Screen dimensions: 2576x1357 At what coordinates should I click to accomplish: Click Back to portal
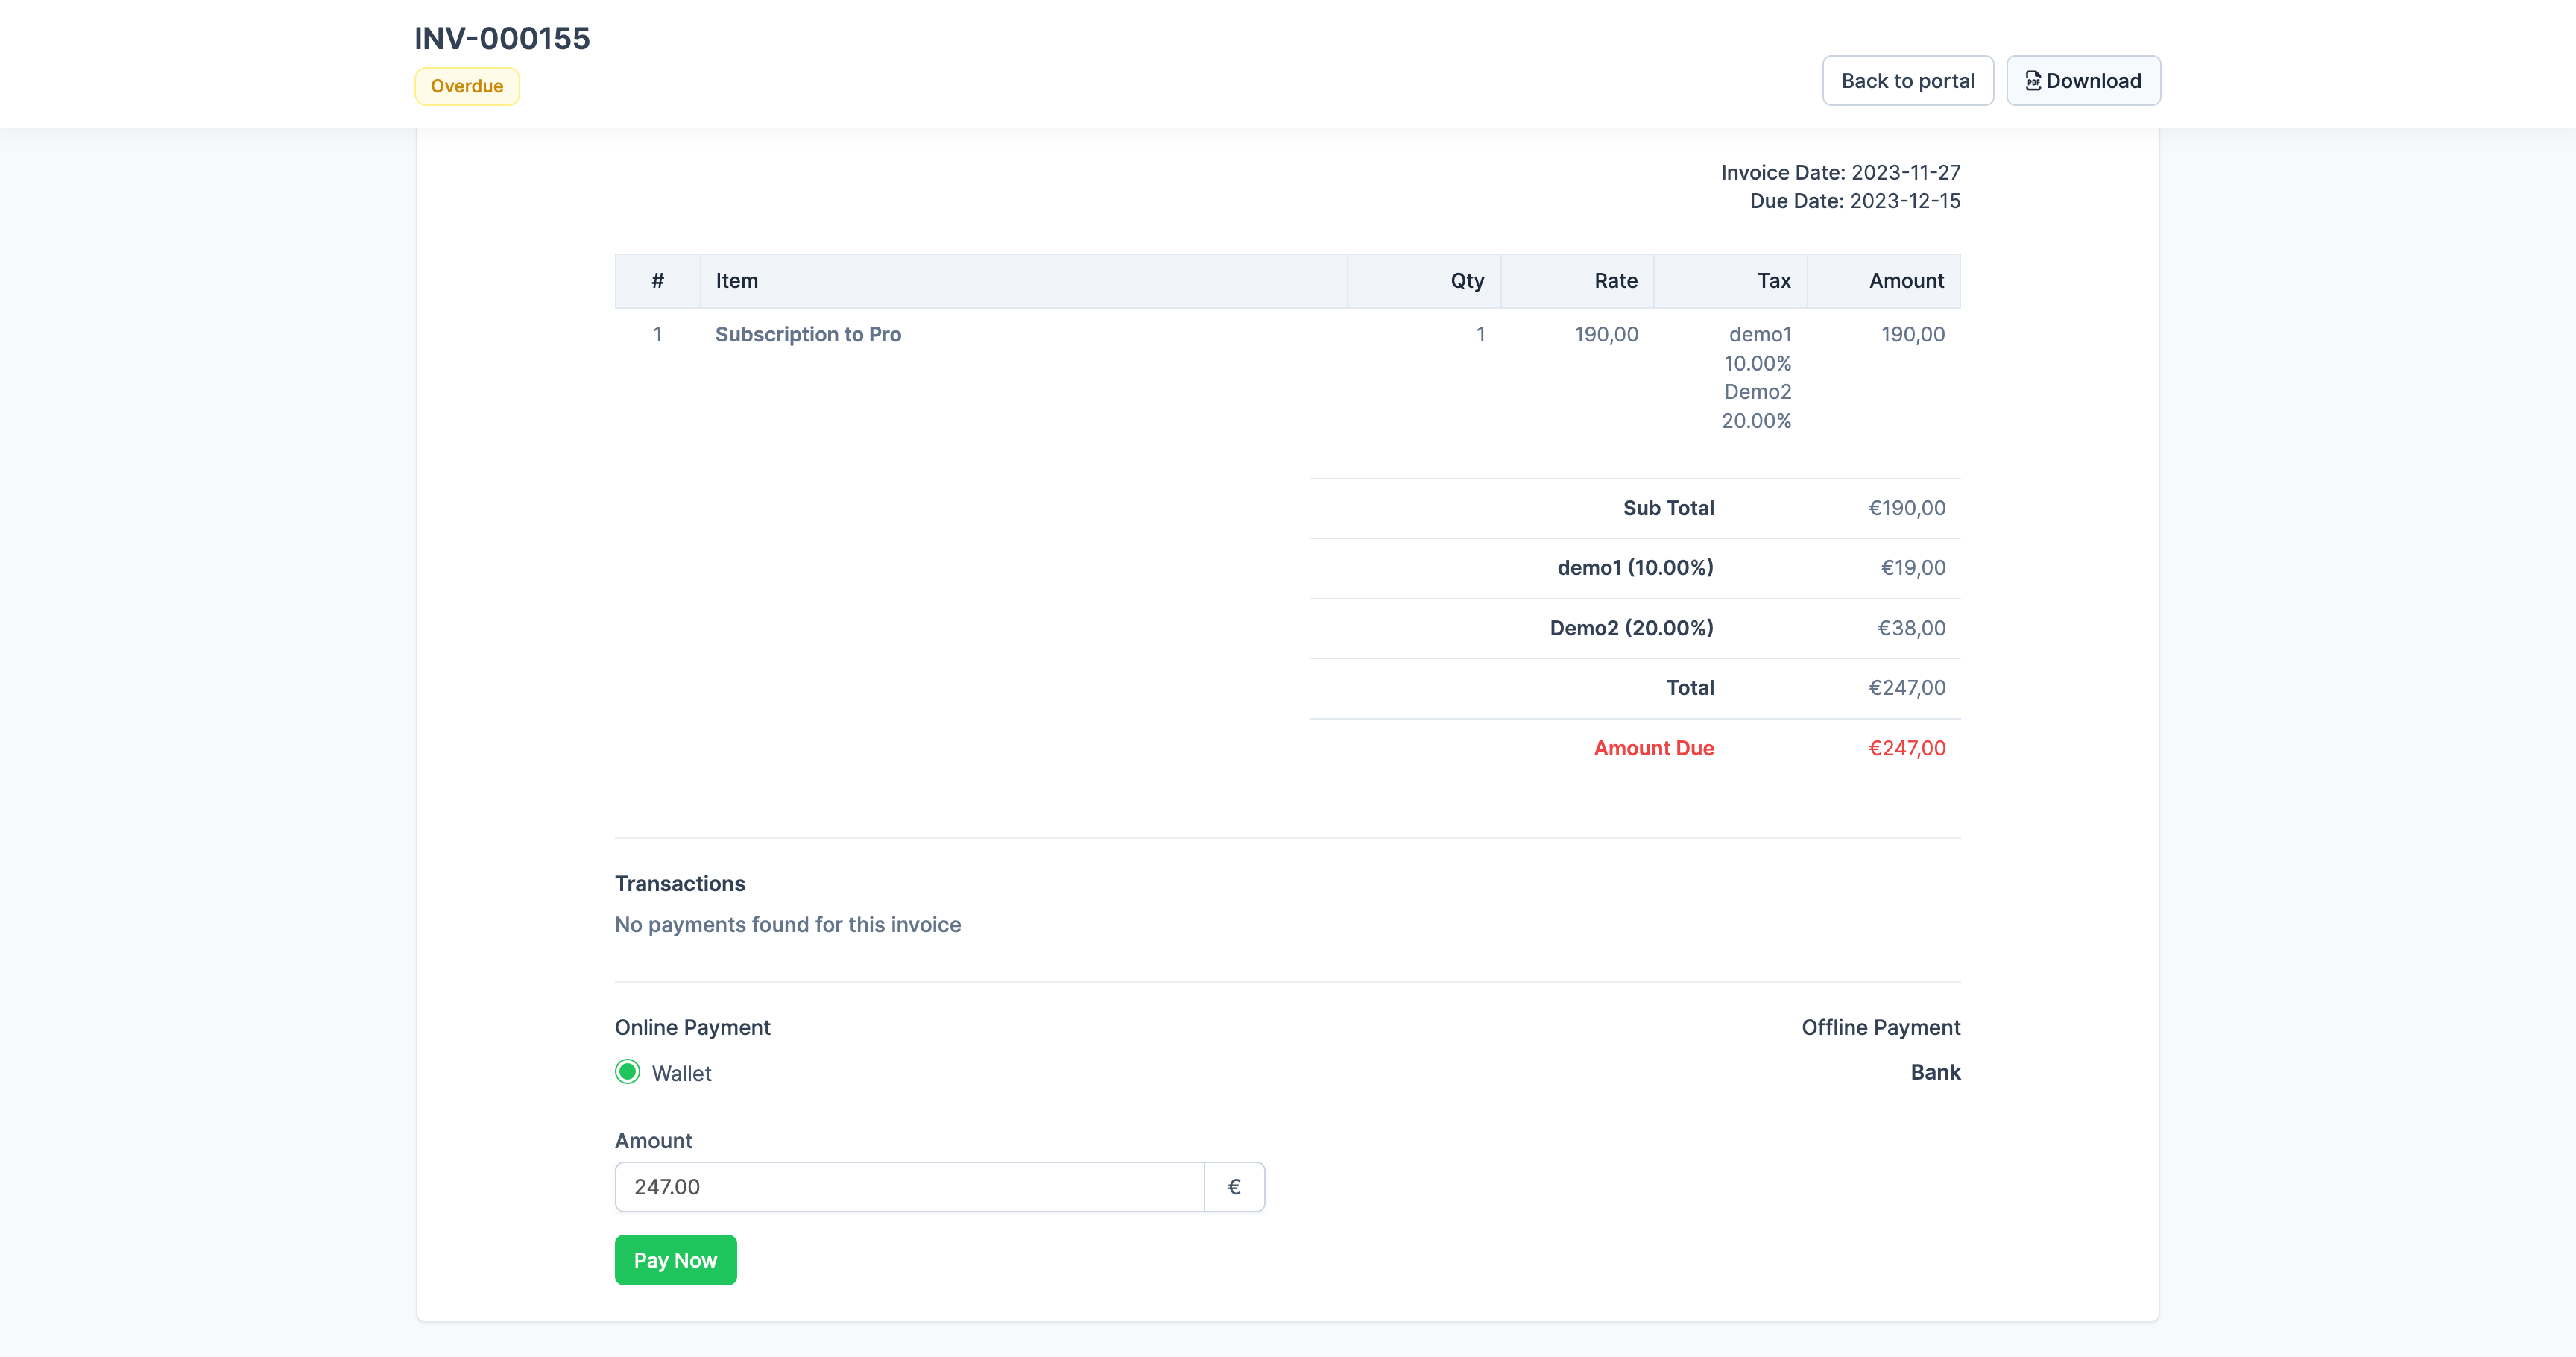1907,80
